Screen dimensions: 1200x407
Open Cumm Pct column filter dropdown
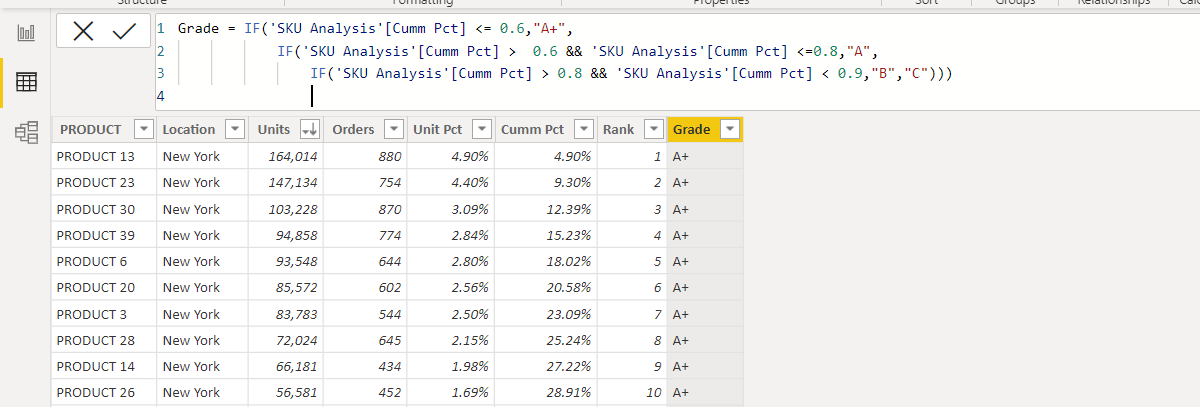[x=582, y=129]
